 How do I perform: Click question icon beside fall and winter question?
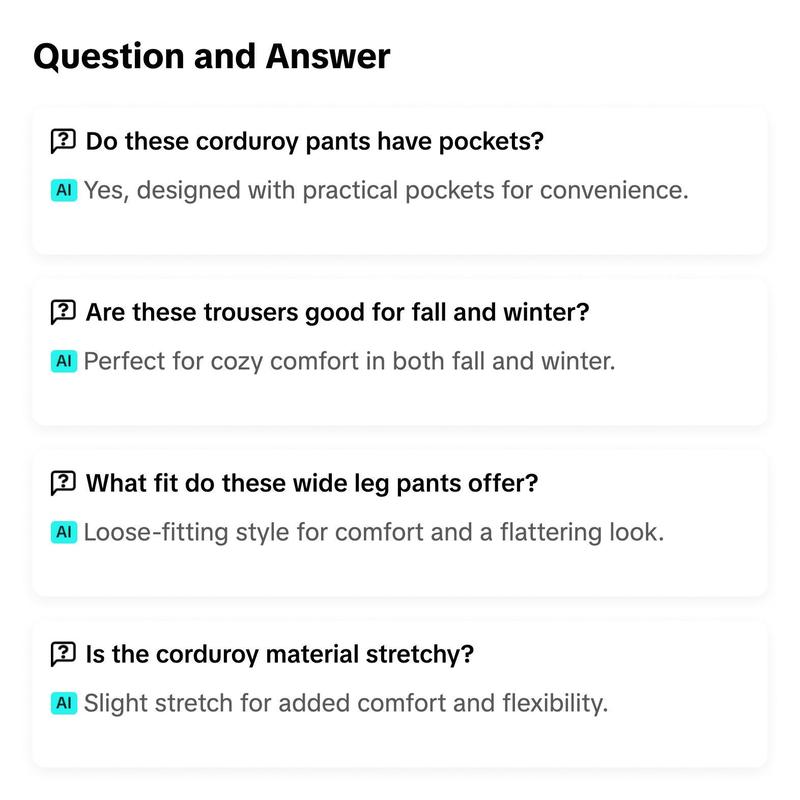coord(63,312)
